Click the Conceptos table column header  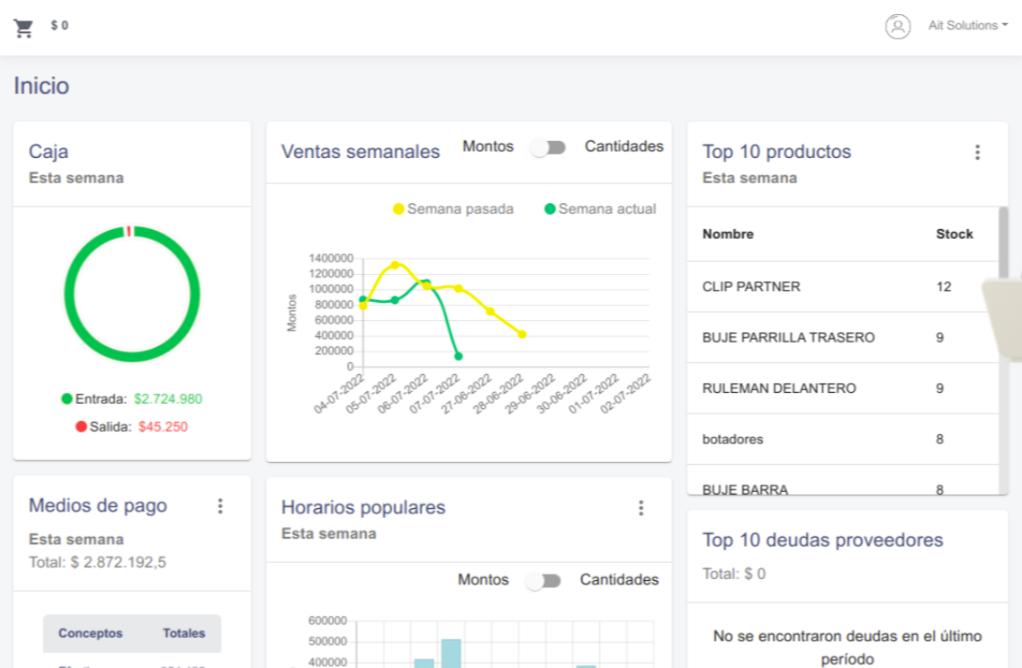(90, 633)
